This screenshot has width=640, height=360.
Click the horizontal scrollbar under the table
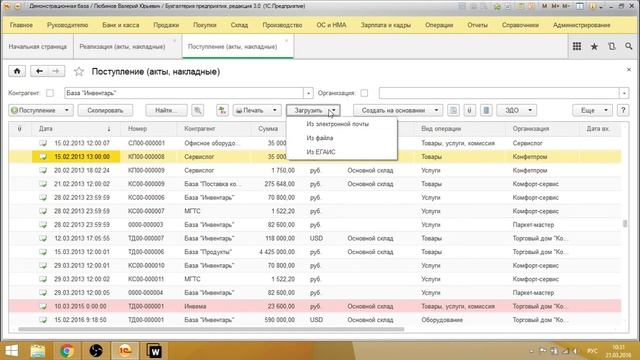[211, 329]
